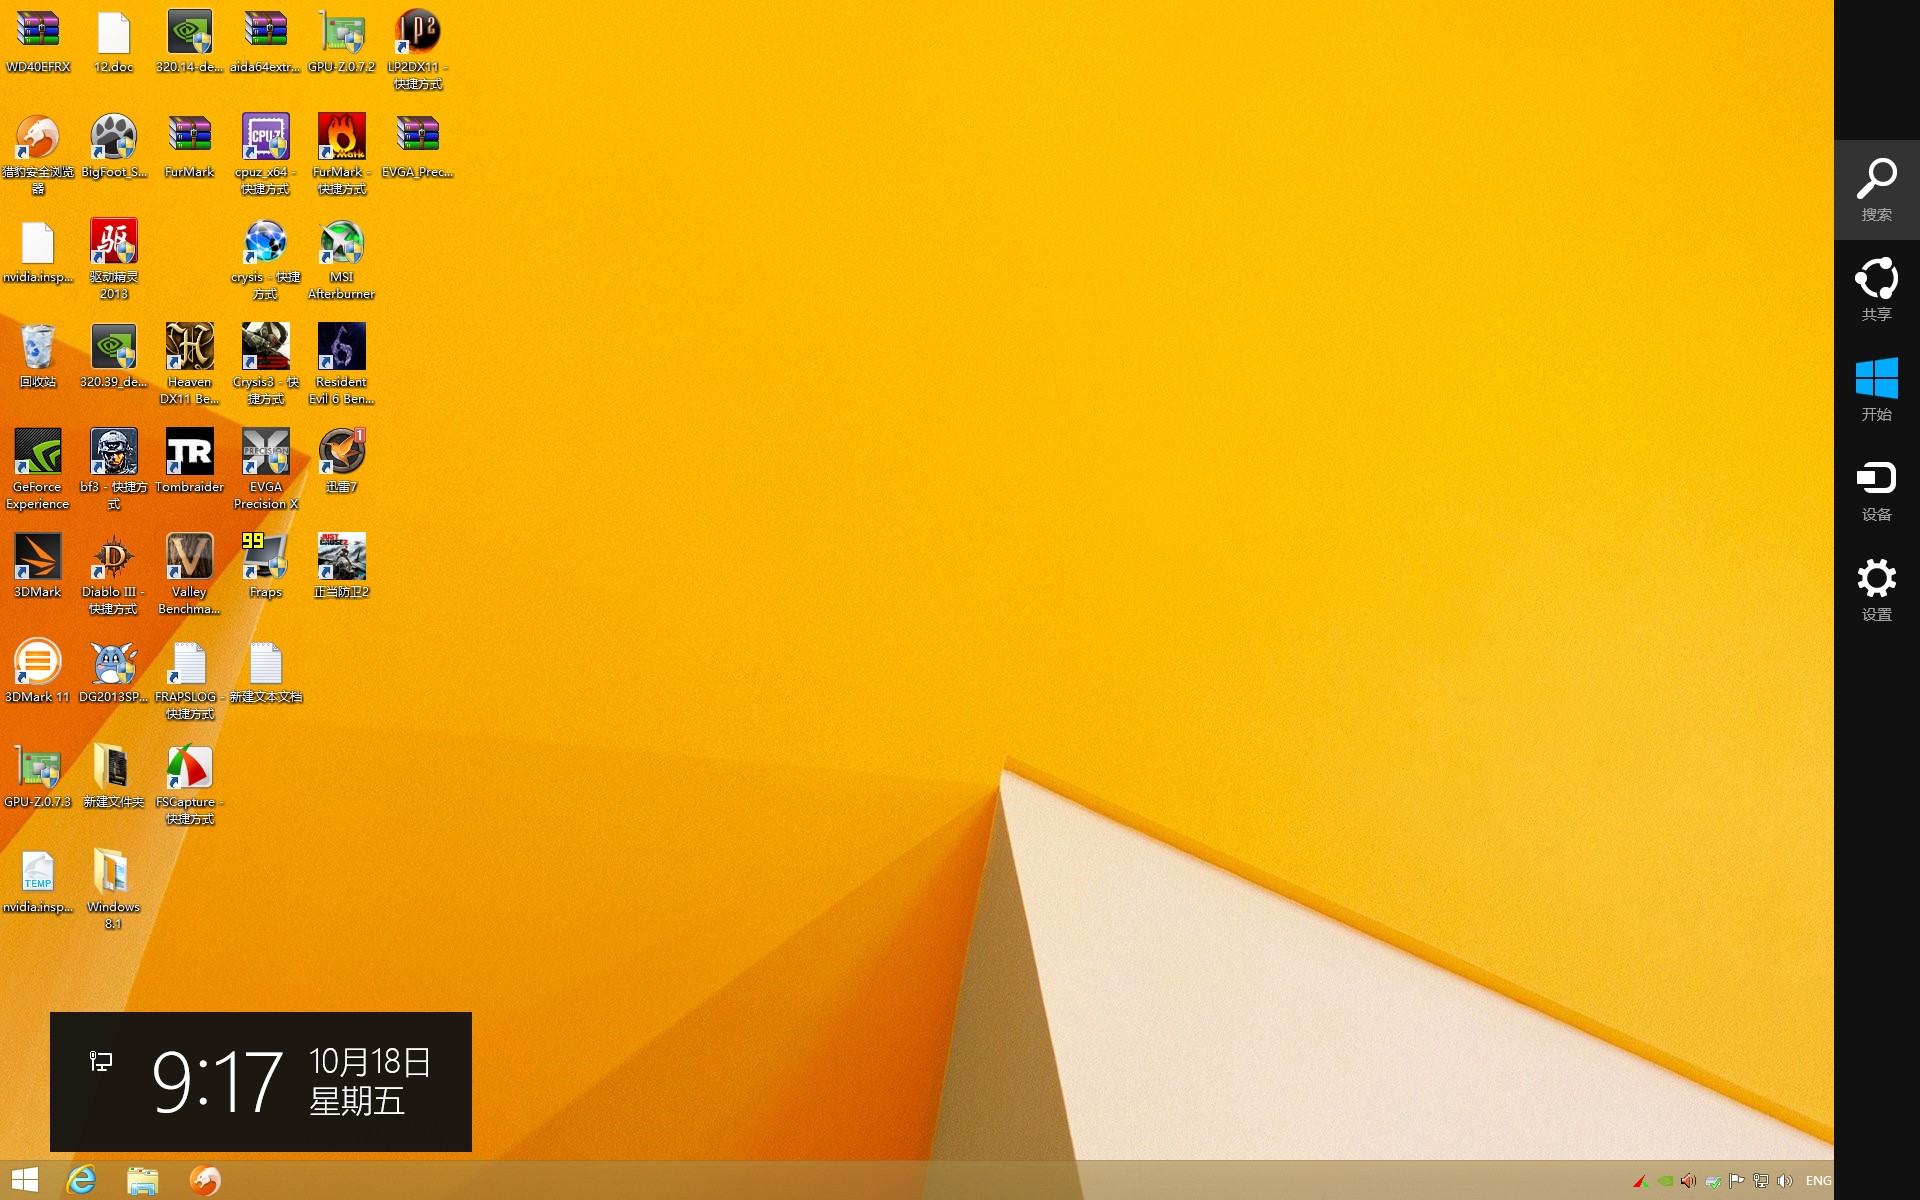
Task: Click the red speaker tray icon
Action: 1689,1181
